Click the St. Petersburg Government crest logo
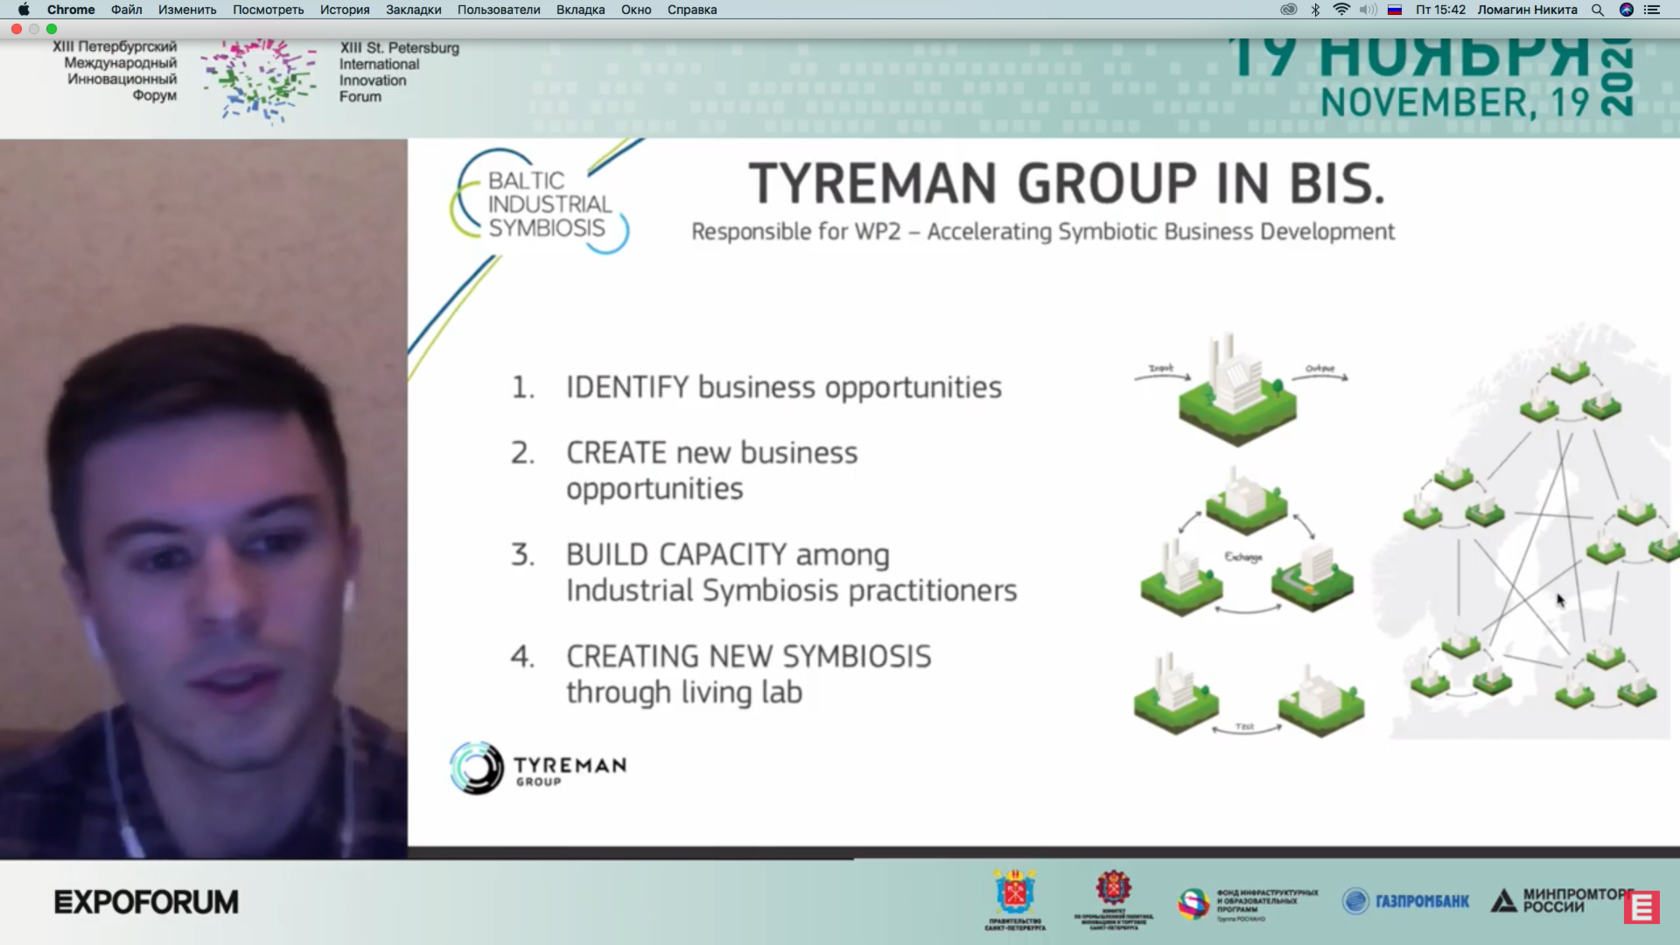The width and height of the screenshot is (1680, 945). (1014, 900)
